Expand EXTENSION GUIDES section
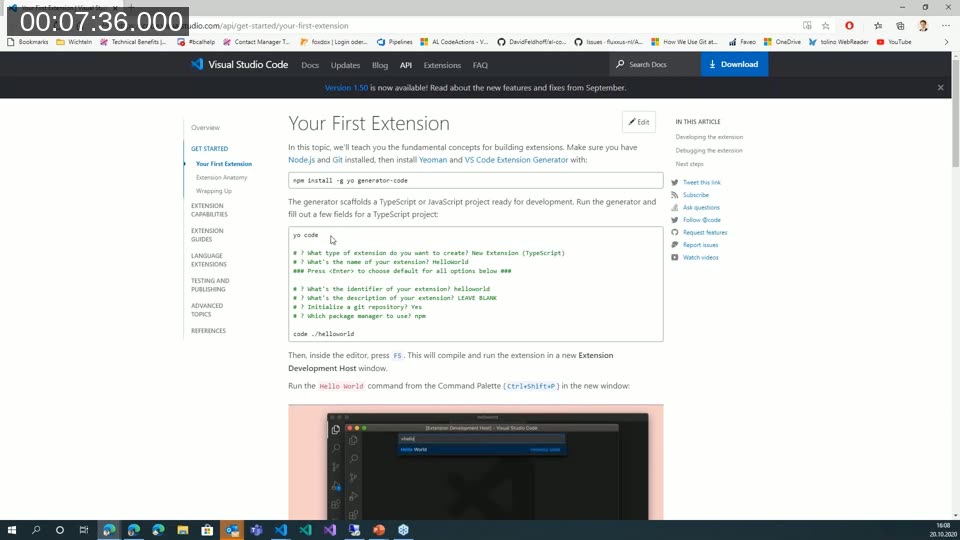Screen dimensions: 960x540 tap(207, 235)
